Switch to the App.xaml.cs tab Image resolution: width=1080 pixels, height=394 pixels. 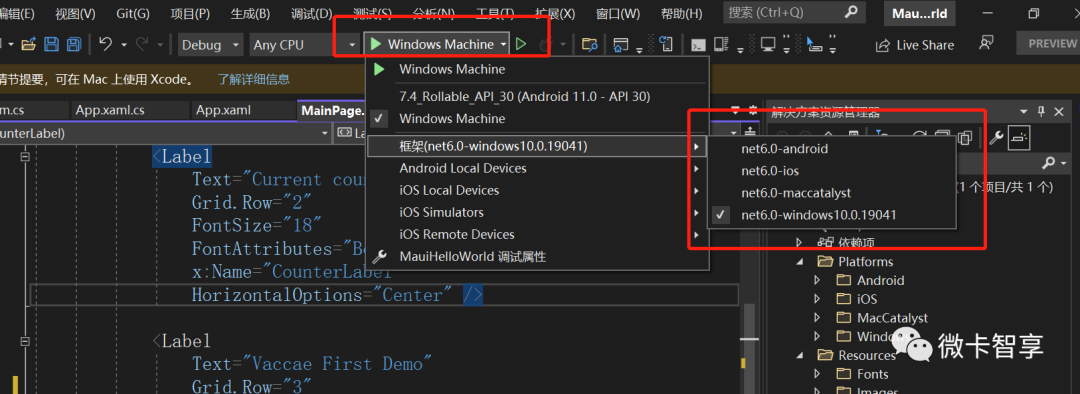110,110
